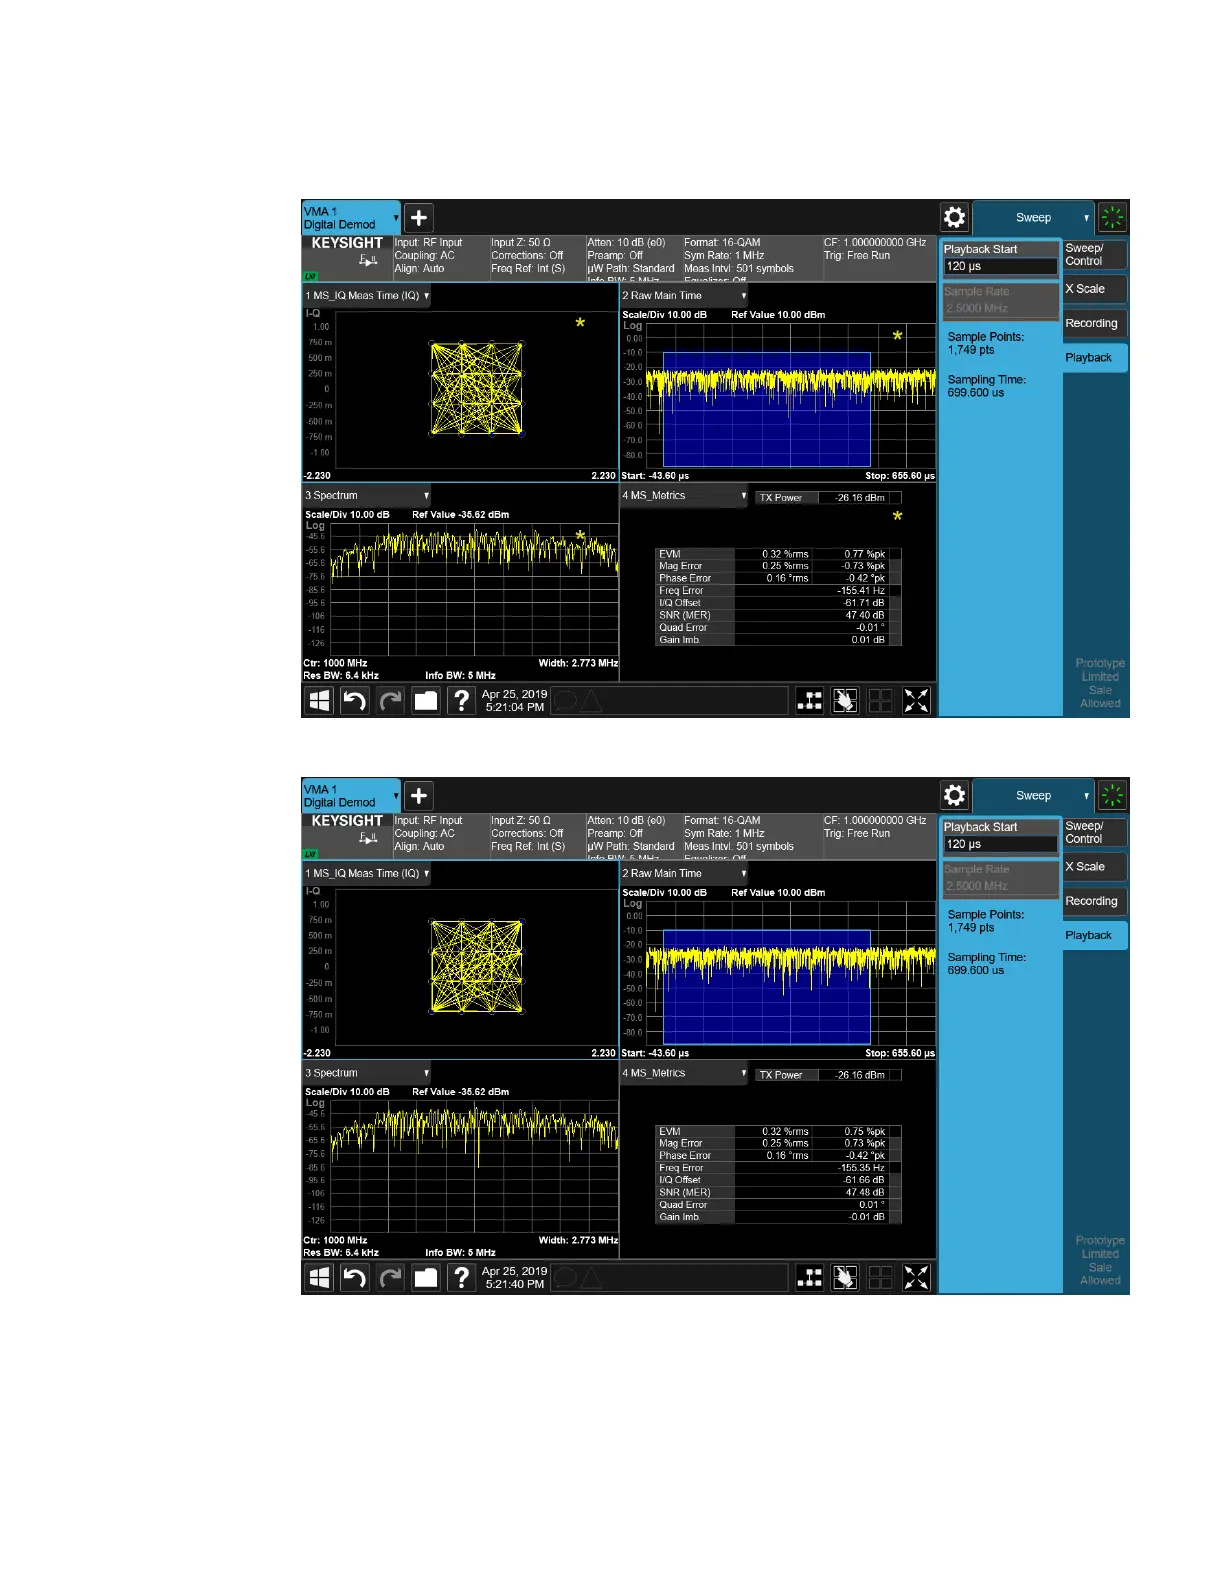Switch to X Scale tab in bottom screenshot
Viewport: 1224px width, 1584px height.
(x=1095, y=867)
